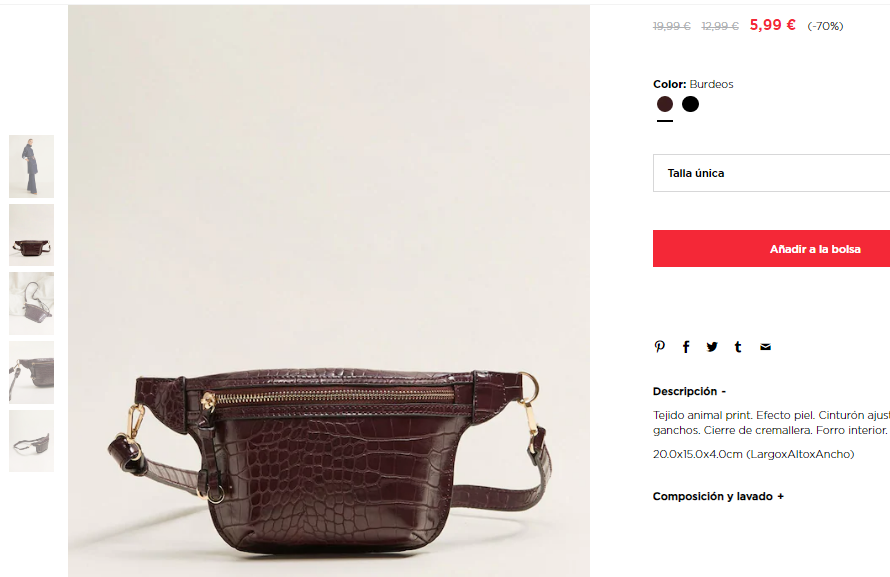
Task: Tweet this bag with Twitter icon
Action: 712,347
